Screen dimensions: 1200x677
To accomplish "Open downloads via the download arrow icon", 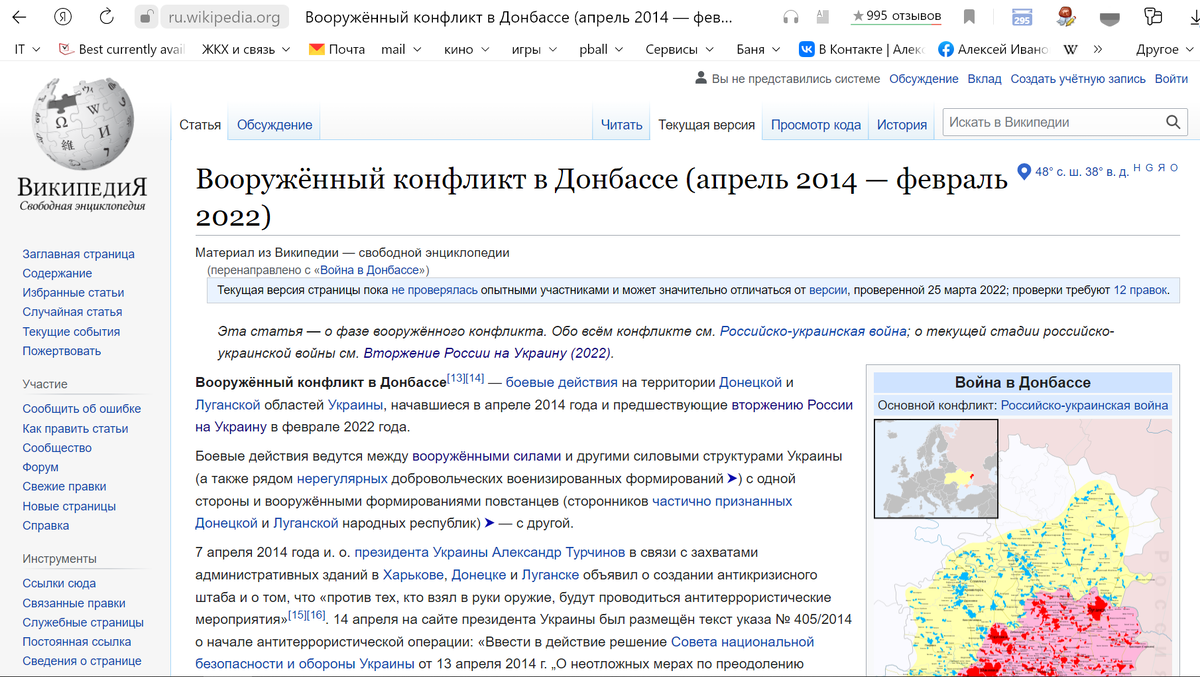I will [1196, 17].
